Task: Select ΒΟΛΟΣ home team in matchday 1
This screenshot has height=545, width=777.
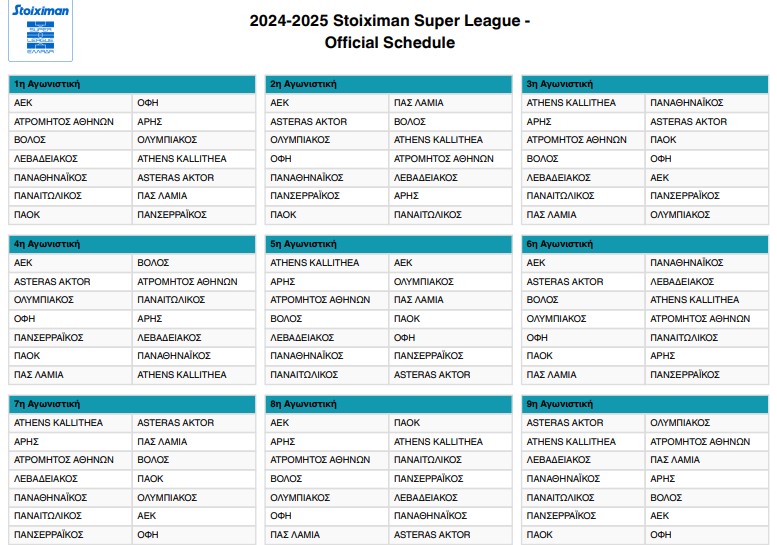Action: tap(29, 140)
